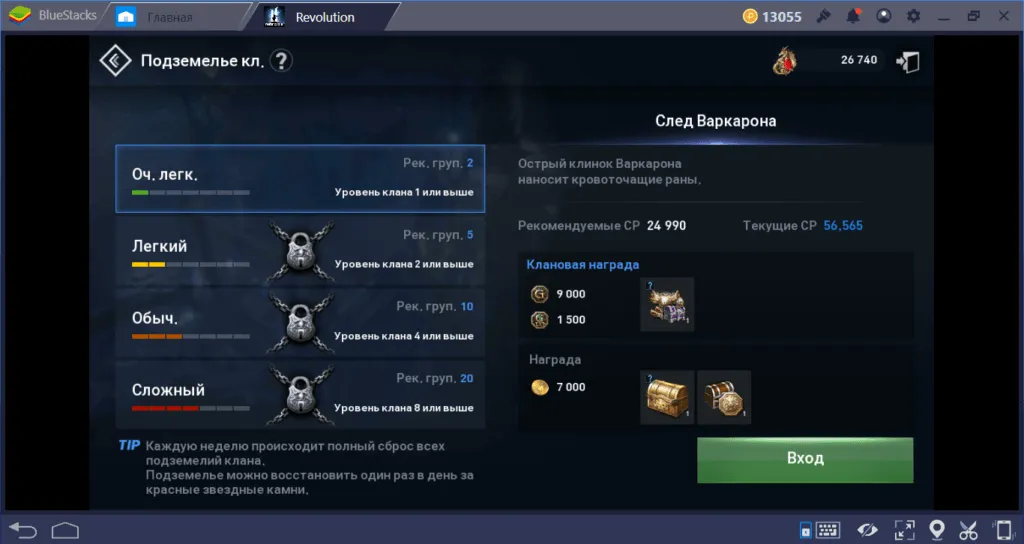This screenshot has height=544, width=1024.
Task: Select the locked Сложный difficulty
Action: tap(300, 394)
